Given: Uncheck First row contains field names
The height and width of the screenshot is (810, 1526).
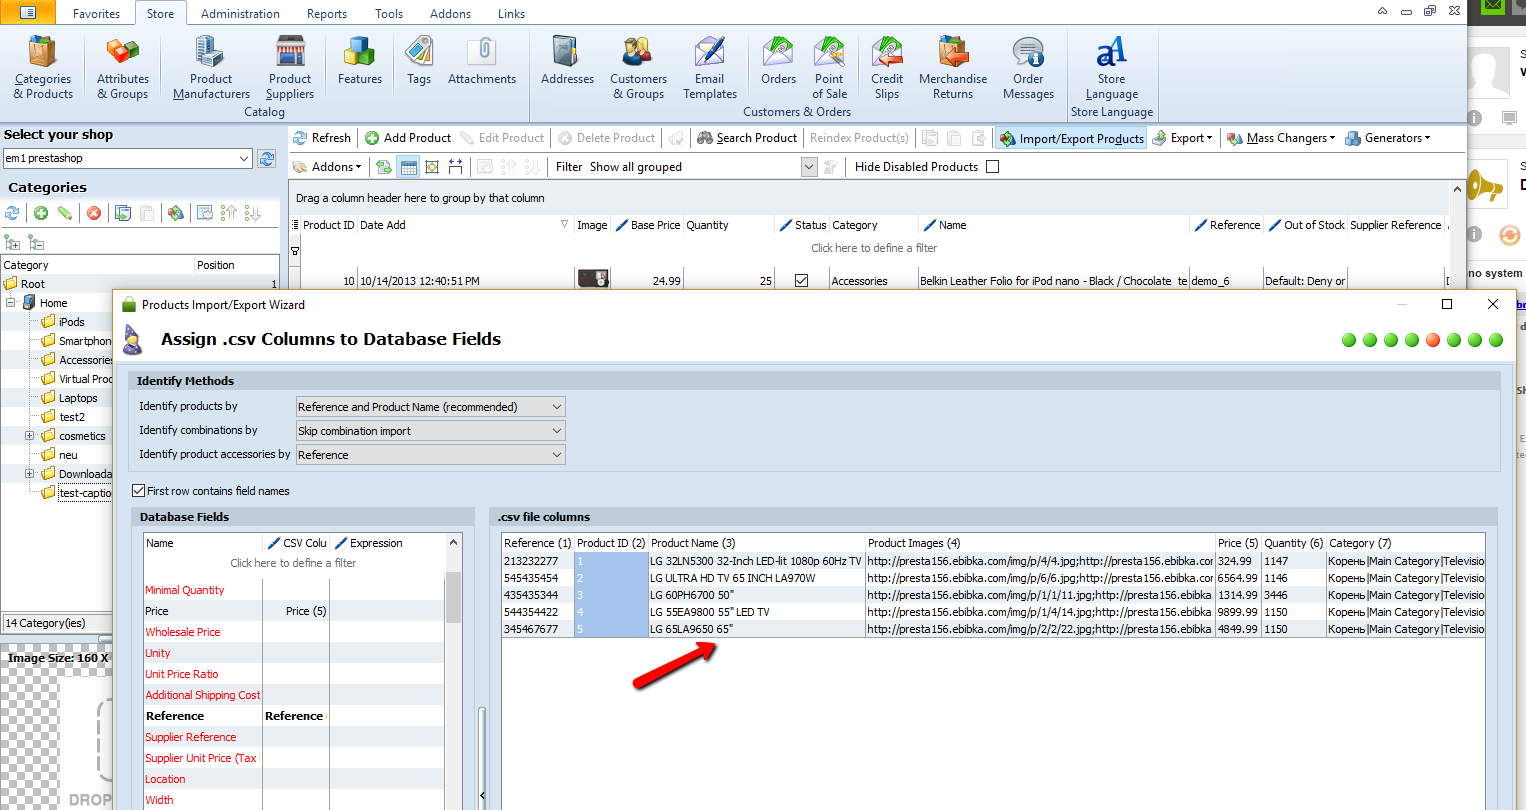Looking at the screenshot, I should click(139, 491).
